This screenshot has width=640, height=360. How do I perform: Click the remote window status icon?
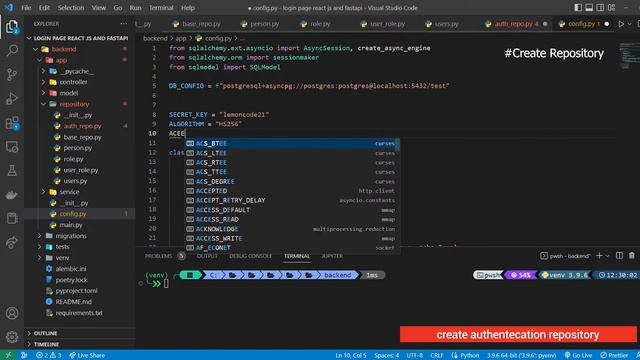tap(8, 355)
